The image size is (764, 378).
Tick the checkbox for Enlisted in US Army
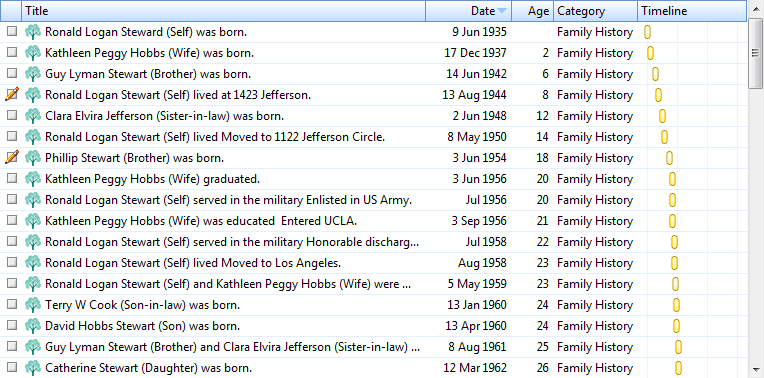(x=12, y=199)
